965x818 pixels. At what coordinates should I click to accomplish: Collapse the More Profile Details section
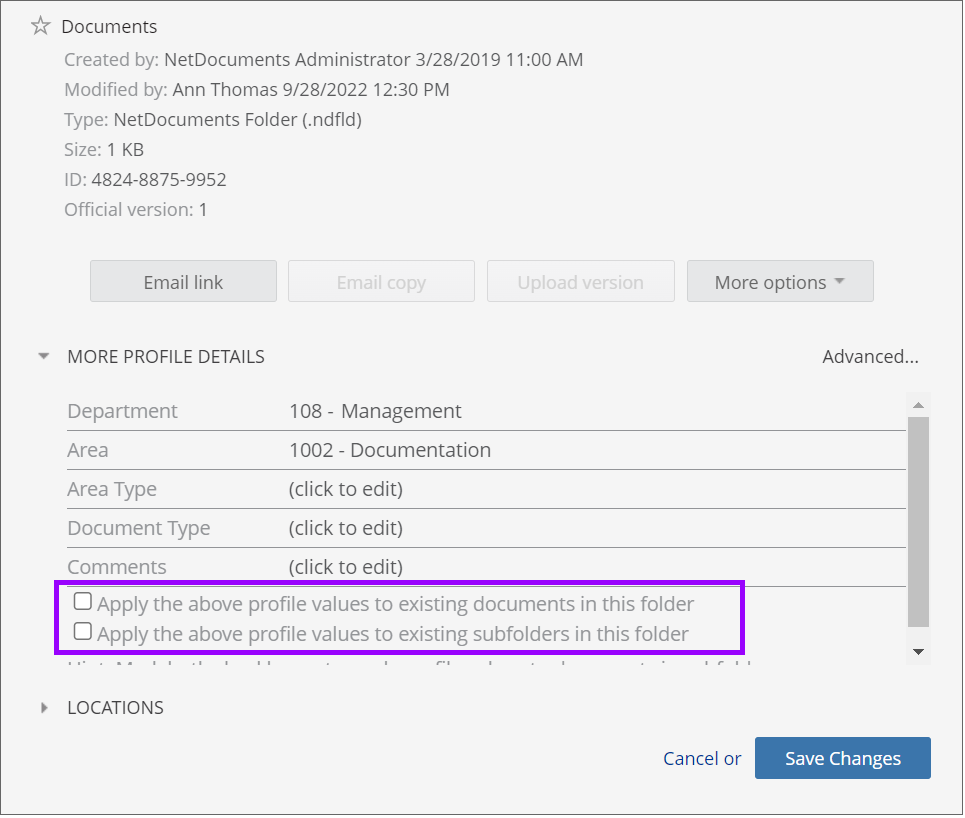[x=44, y=356]
